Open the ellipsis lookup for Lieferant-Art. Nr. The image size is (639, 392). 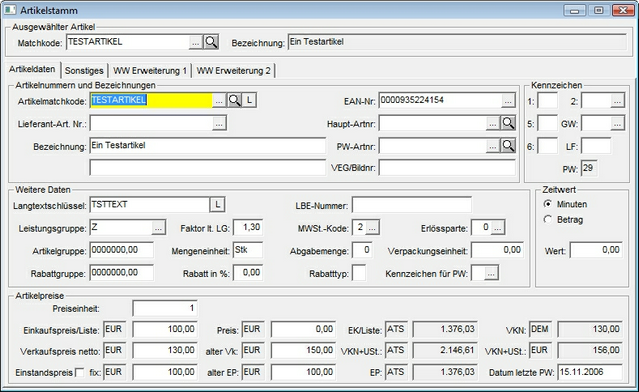point(219,123)
